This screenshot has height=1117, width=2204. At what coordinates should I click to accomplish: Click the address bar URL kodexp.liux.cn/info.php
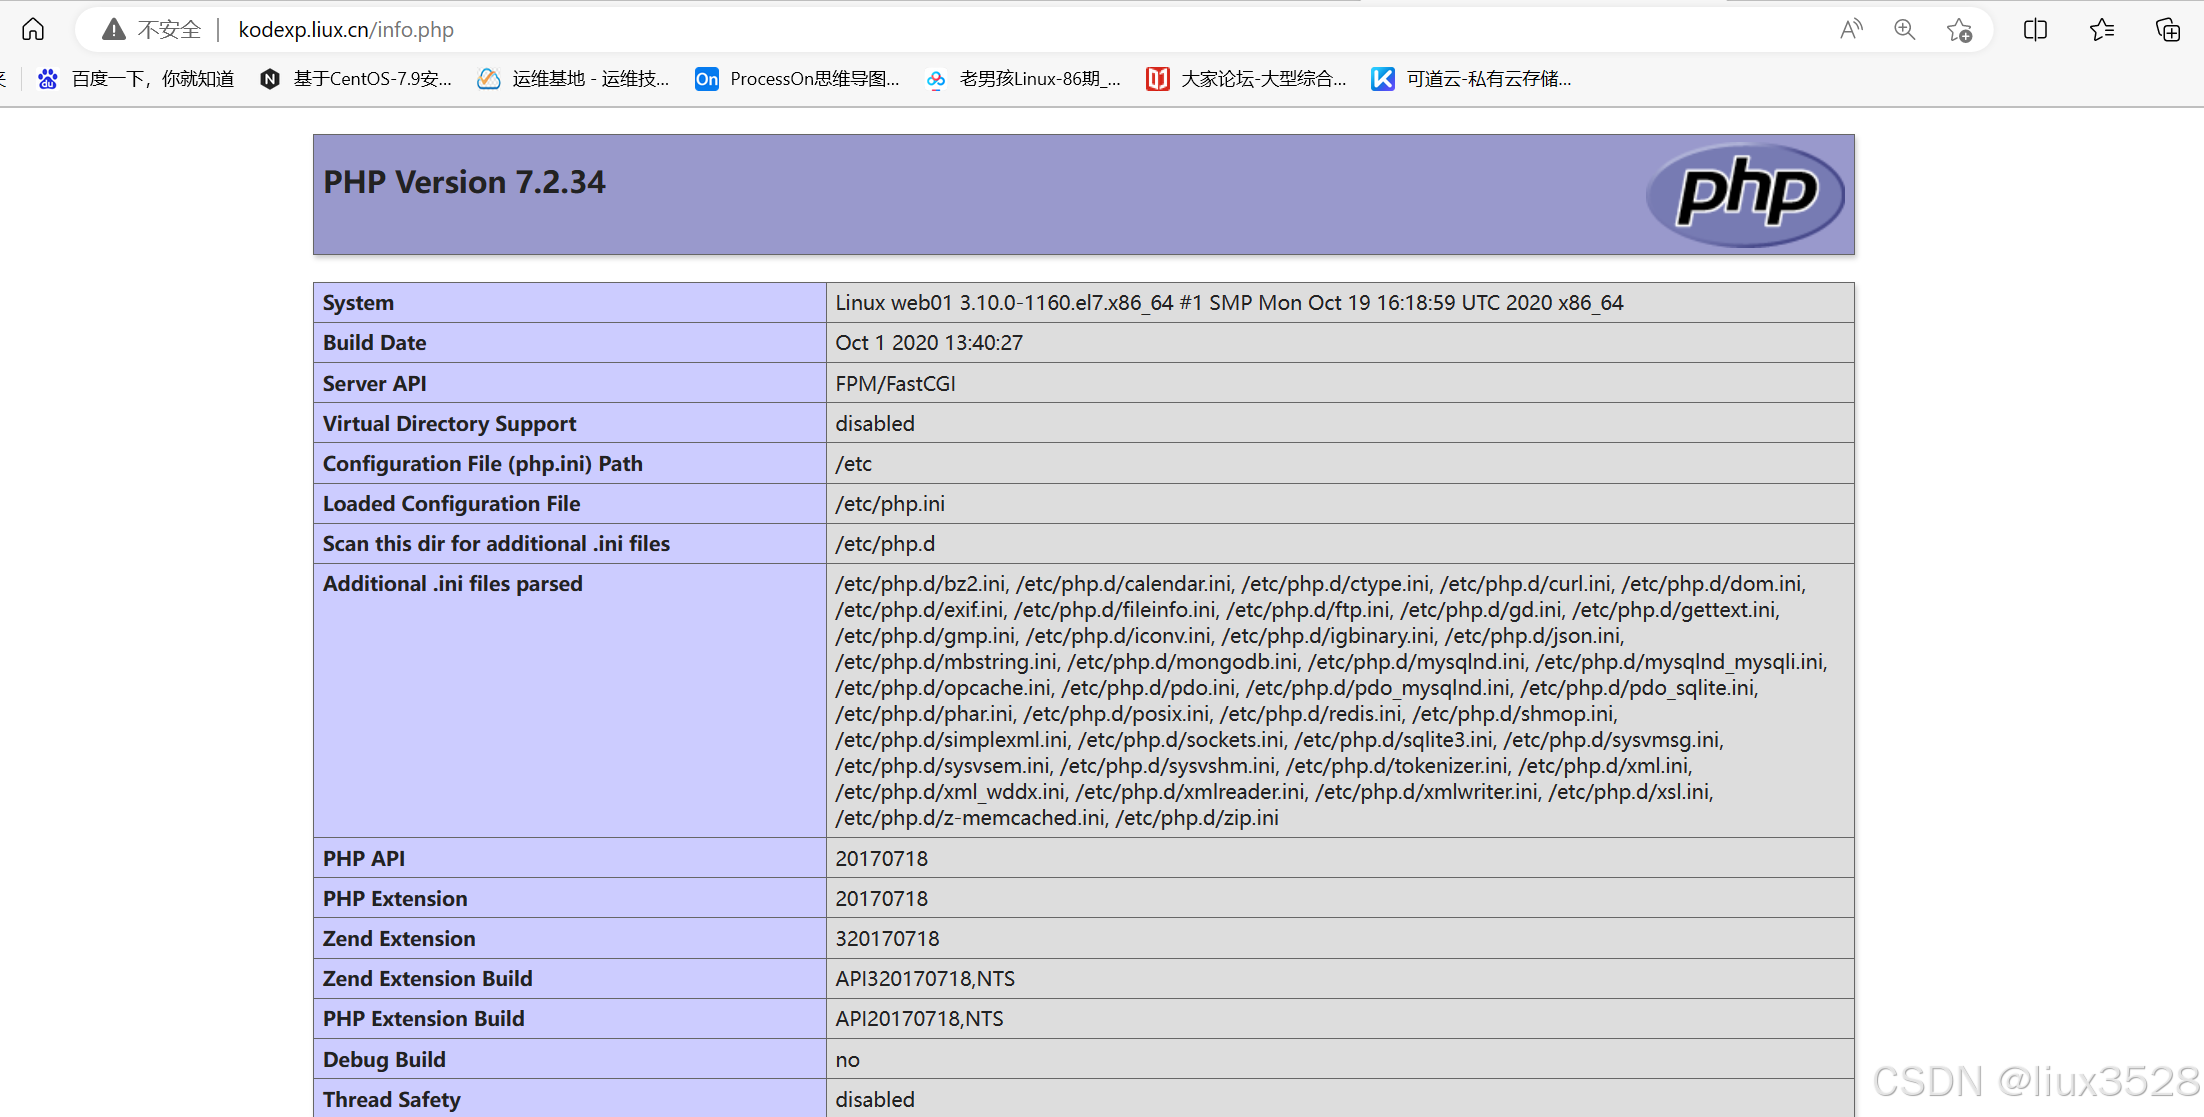[x=346, y=30]
